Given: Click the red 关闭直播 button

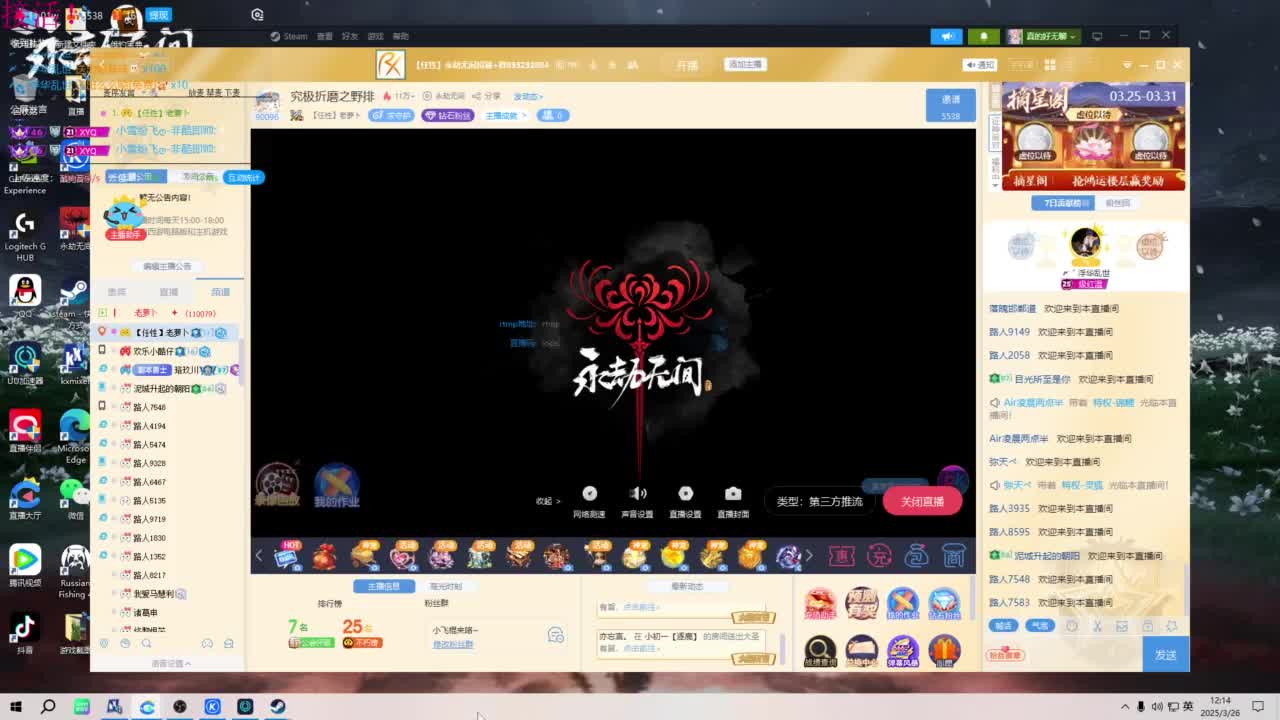Looking at the screenshot, I should [922, 501].
